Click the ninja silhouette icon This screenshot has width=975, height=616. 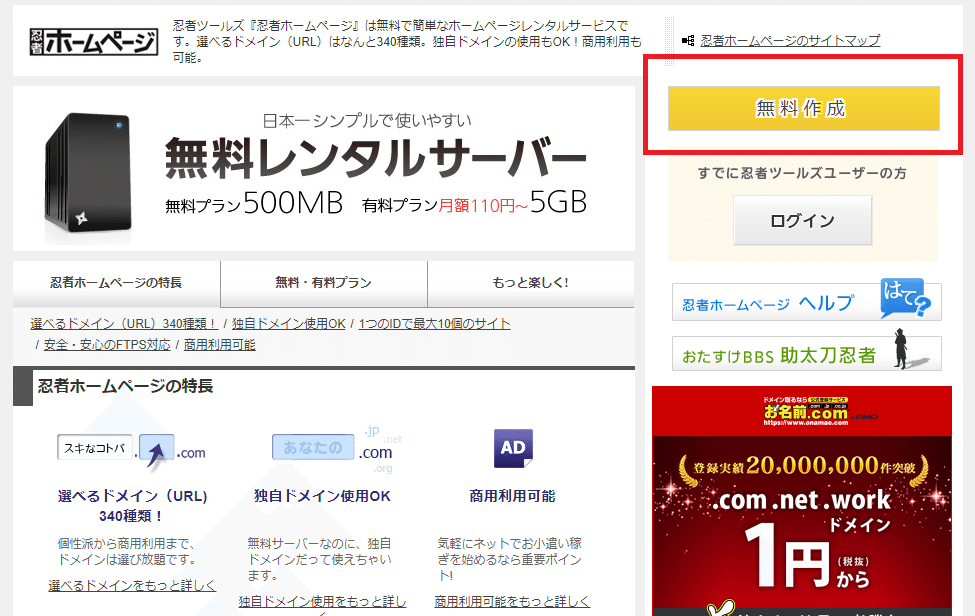tap(902, 349)
